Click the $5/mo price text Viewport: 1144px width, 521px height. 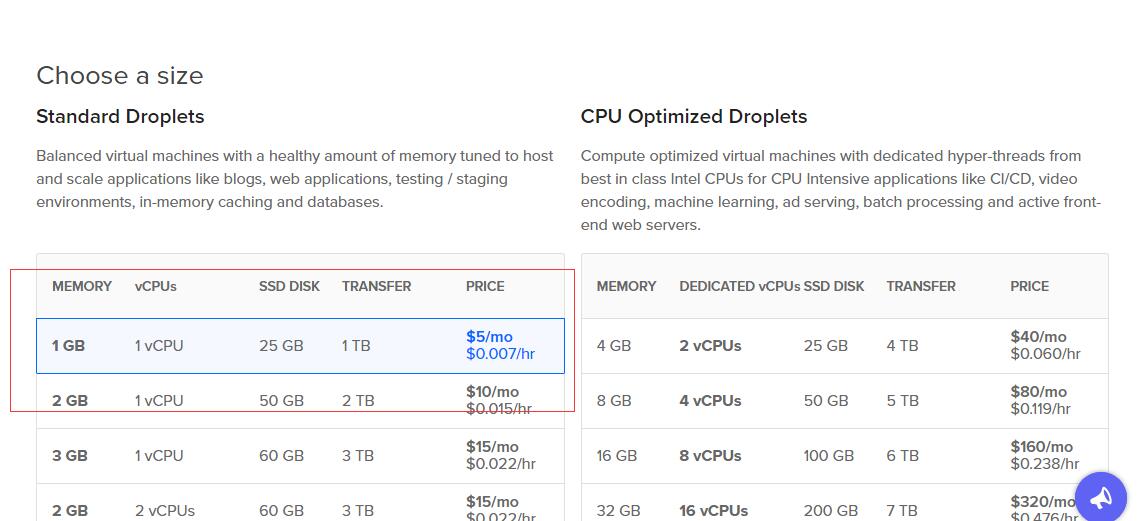[x=489, y=337]
